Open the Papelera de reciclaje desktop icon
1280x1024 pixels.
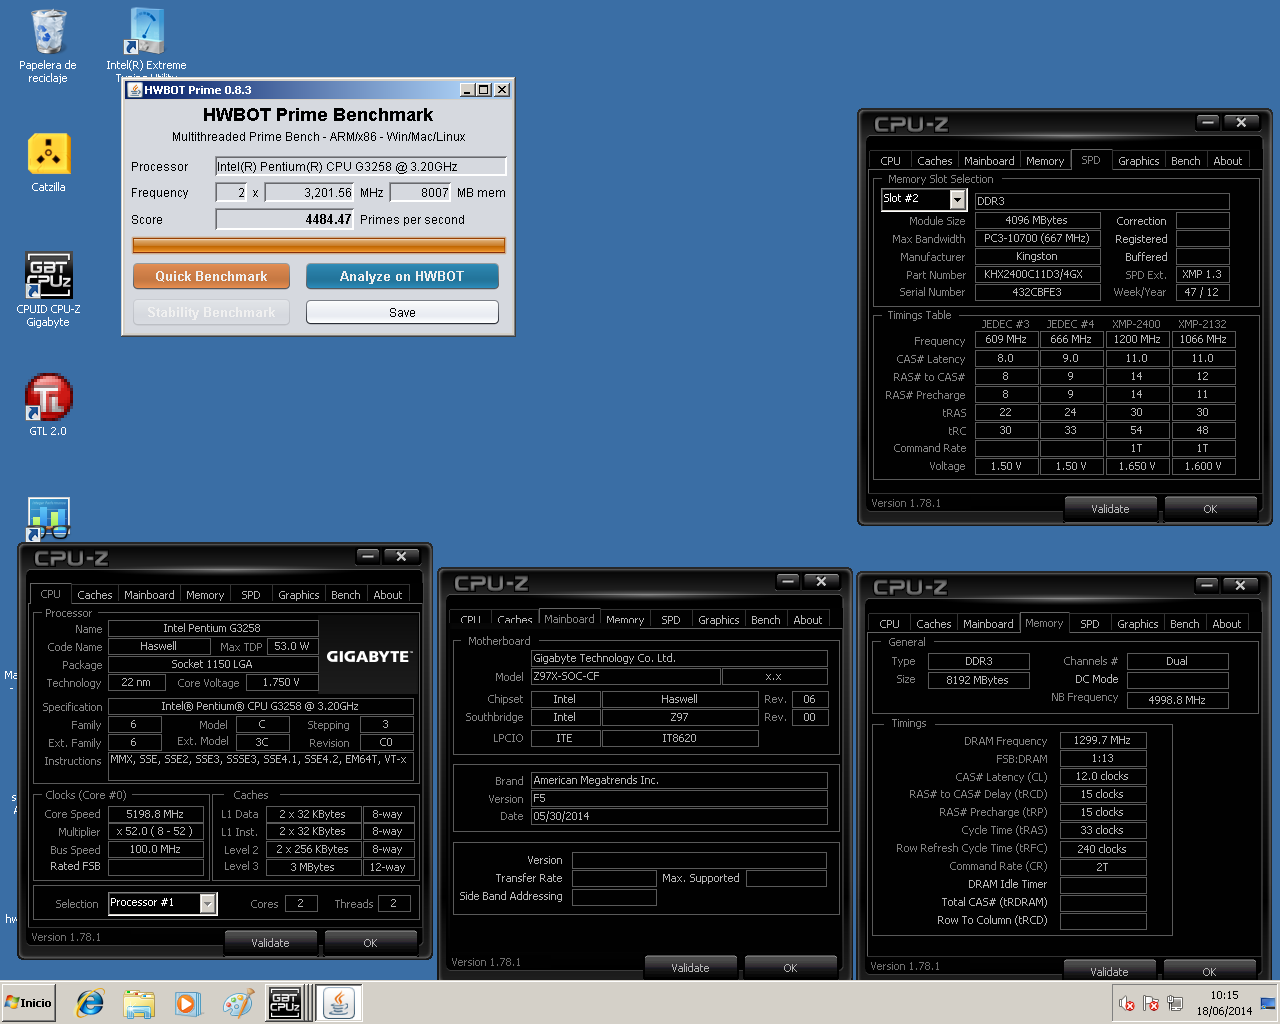pos(48,45)
